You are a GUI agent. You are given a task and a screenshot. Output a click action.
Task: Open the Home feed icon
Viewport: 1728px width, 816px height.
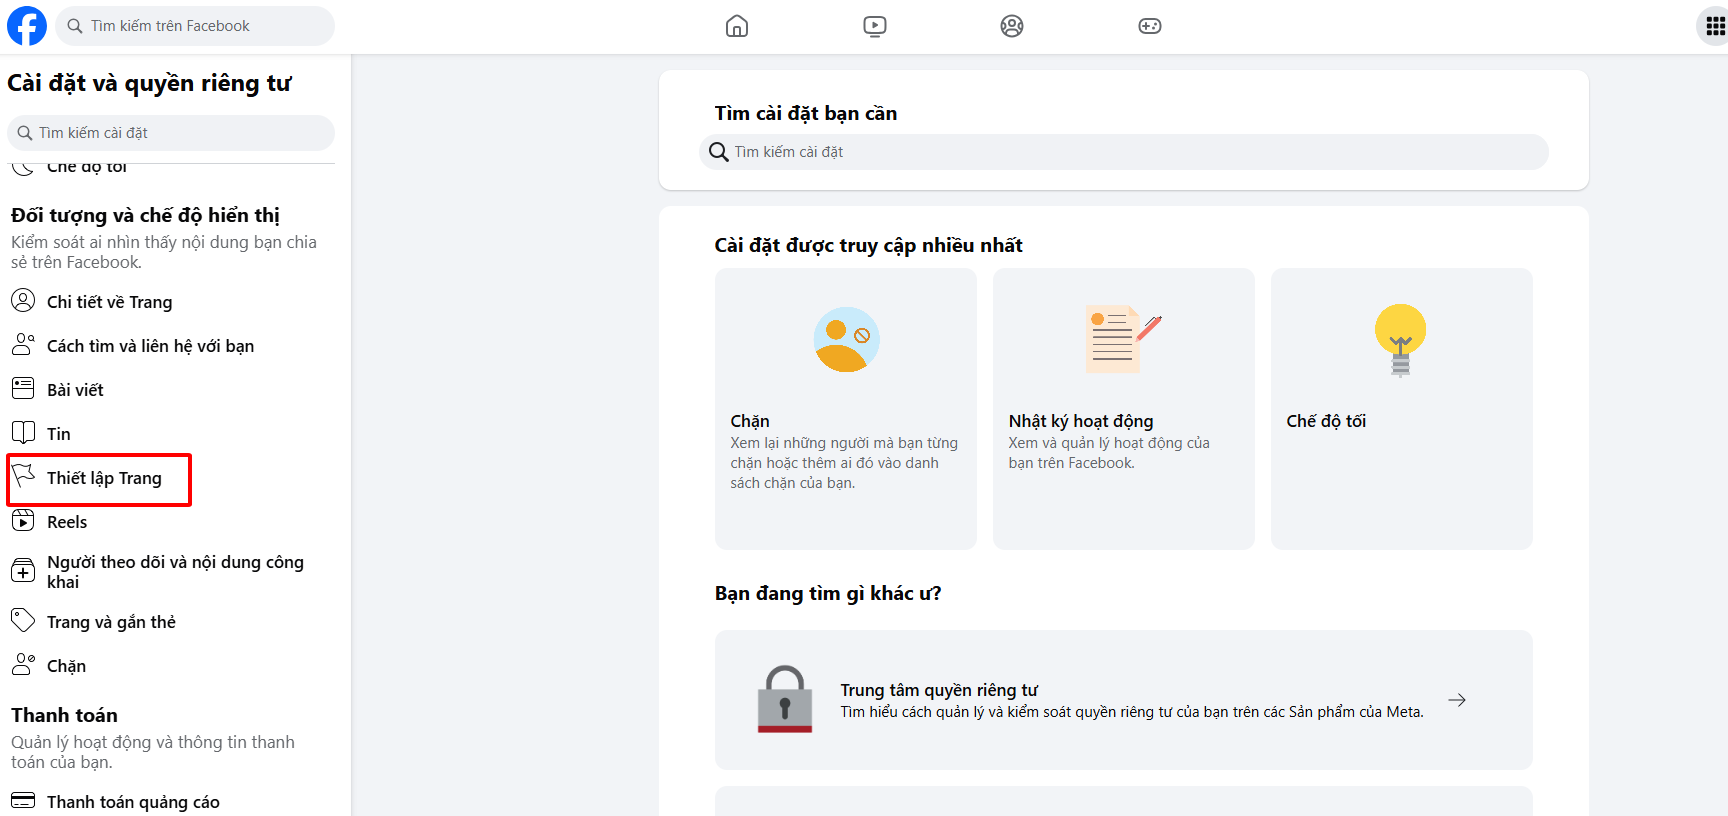point(737,26)
